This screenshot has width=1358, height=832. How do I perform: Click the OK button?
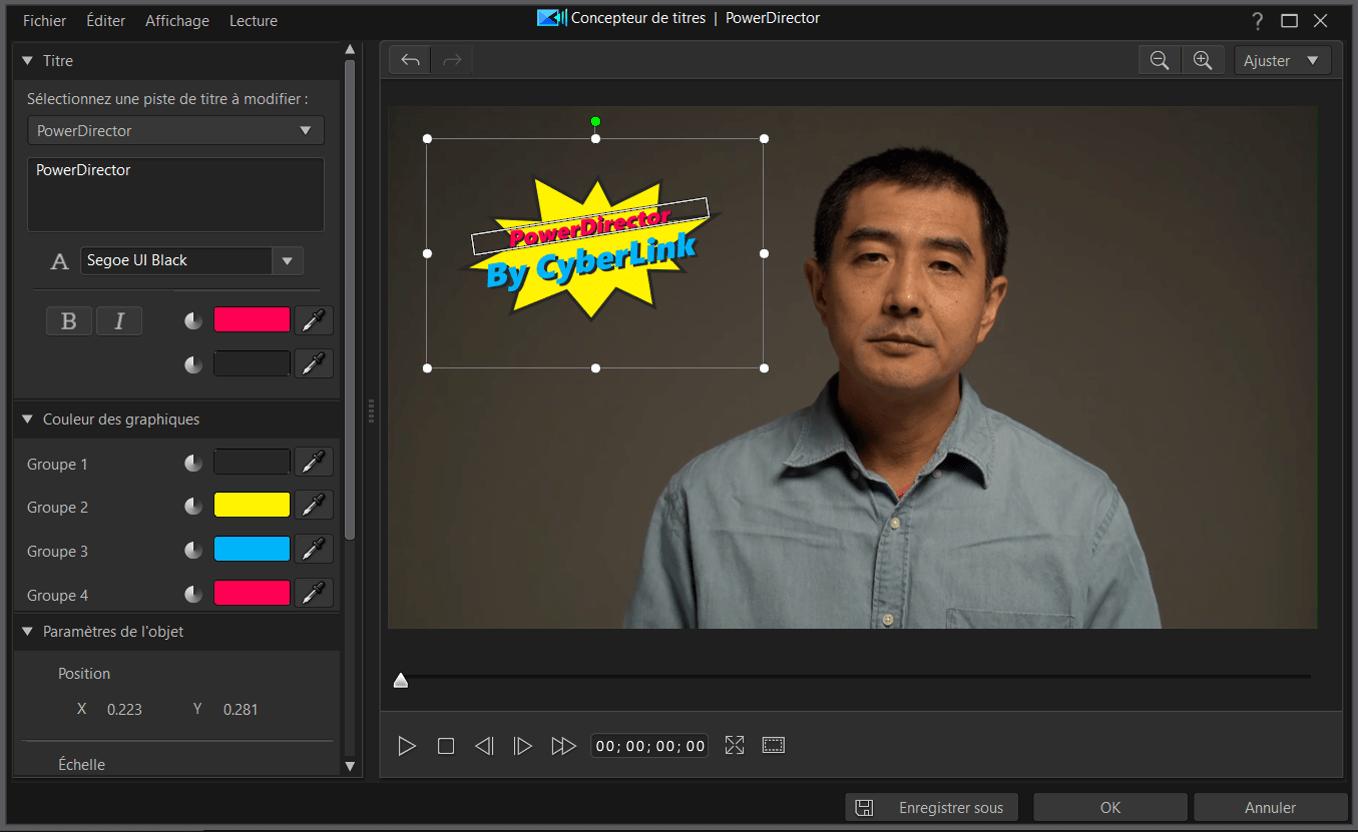point(1110,807)
